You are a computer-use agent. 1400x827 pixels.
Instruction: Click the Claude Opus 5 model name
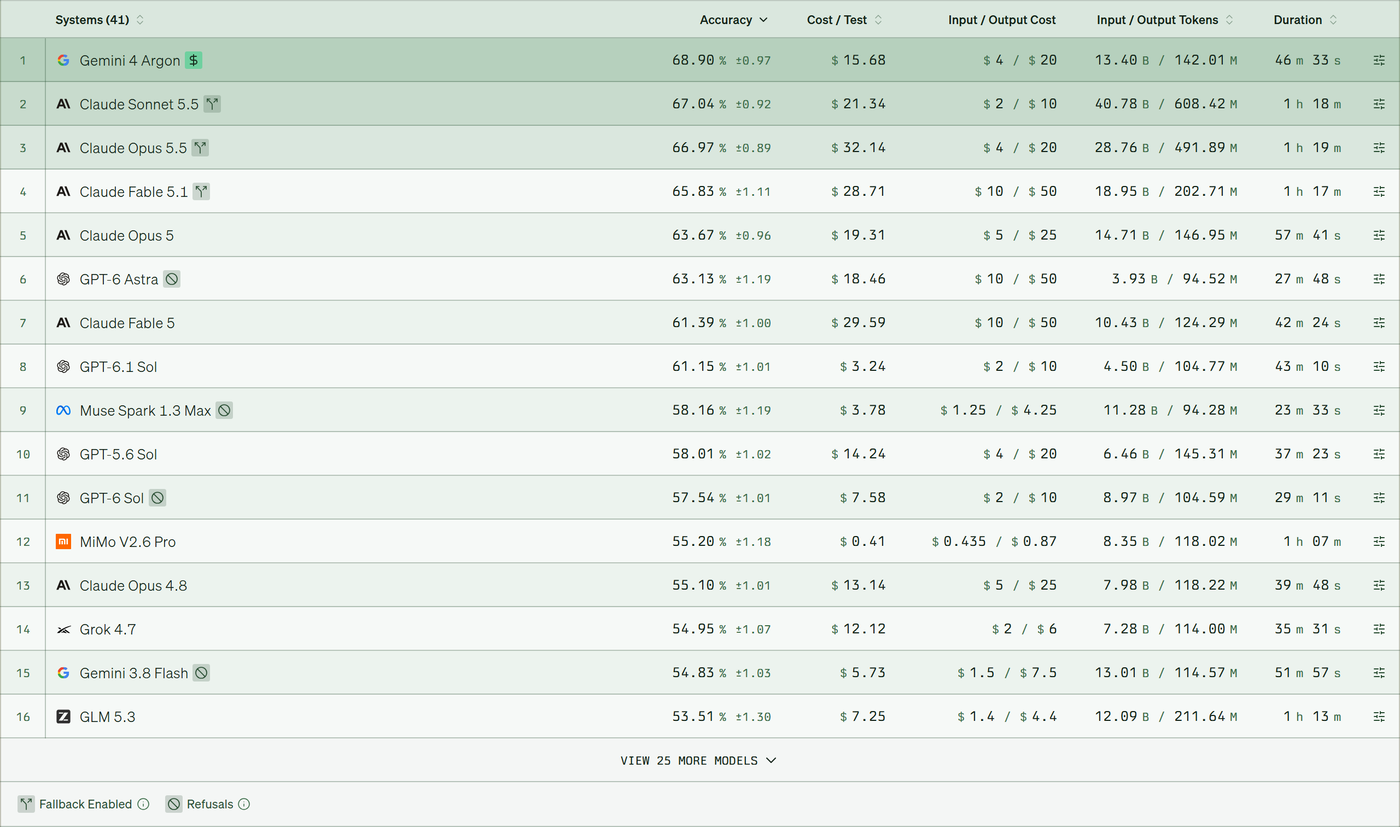[127, 236]
